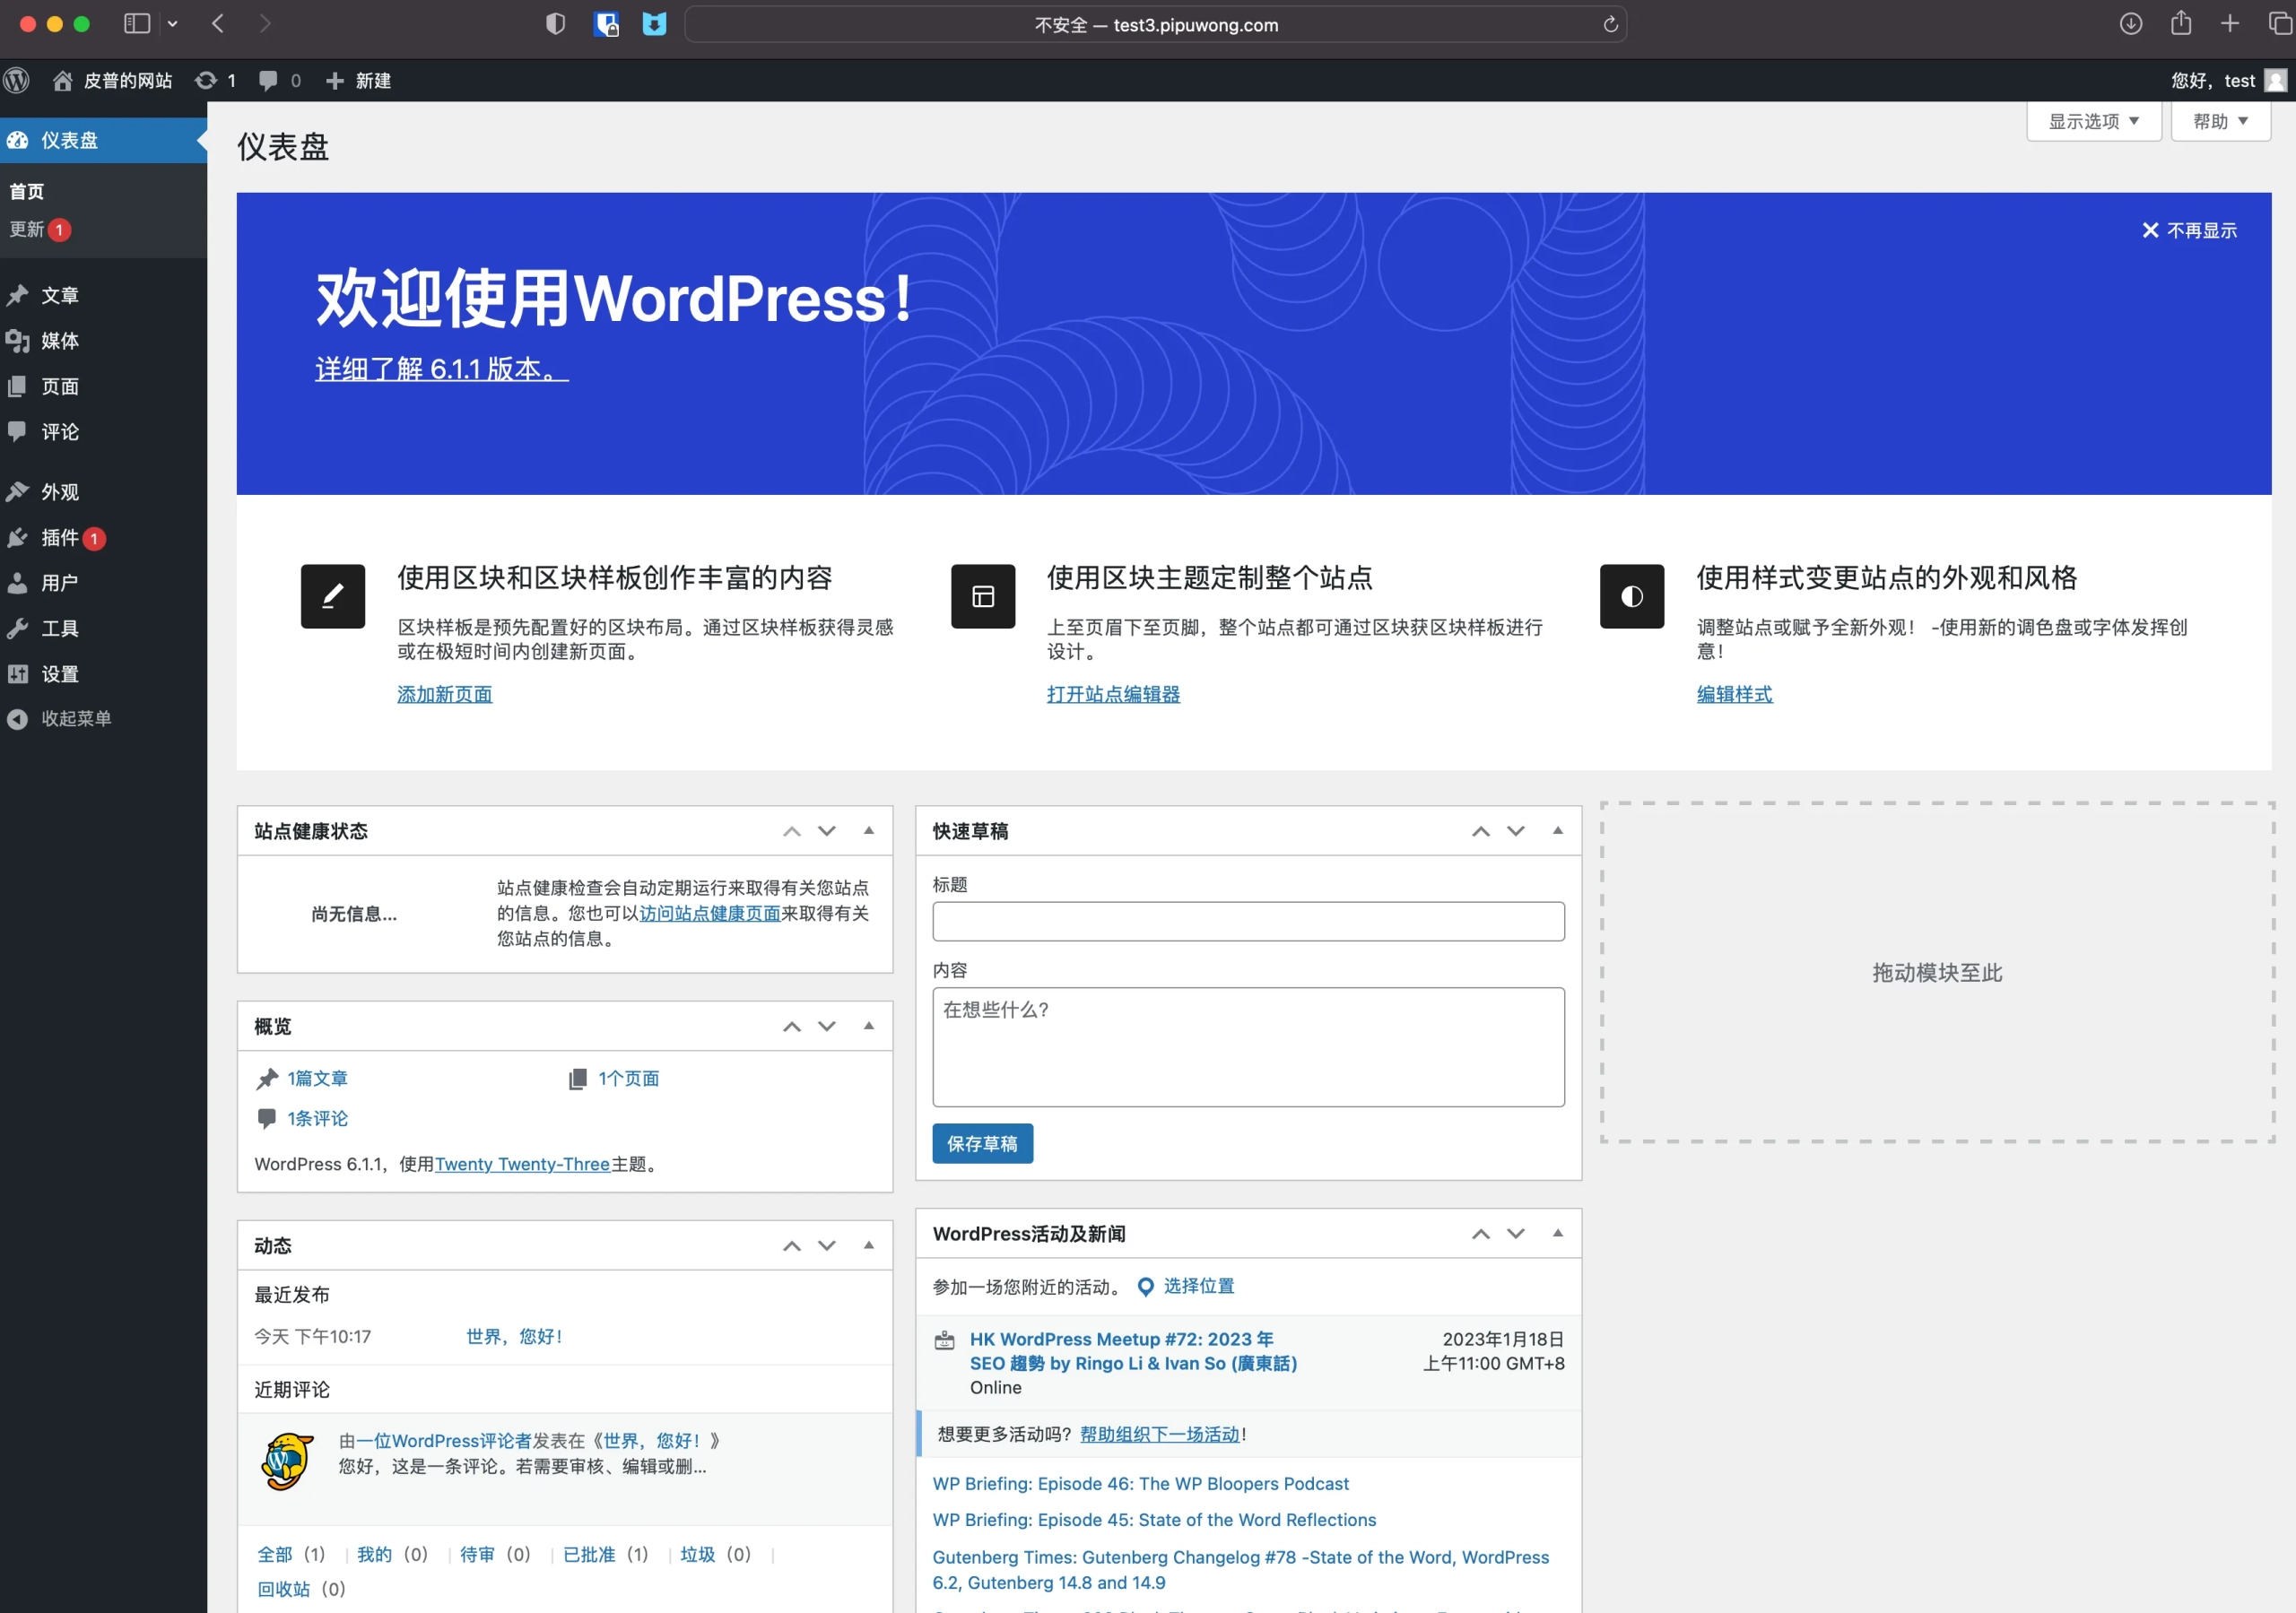Collapse 站点健康状态 panel triangle

click(869, 831)
